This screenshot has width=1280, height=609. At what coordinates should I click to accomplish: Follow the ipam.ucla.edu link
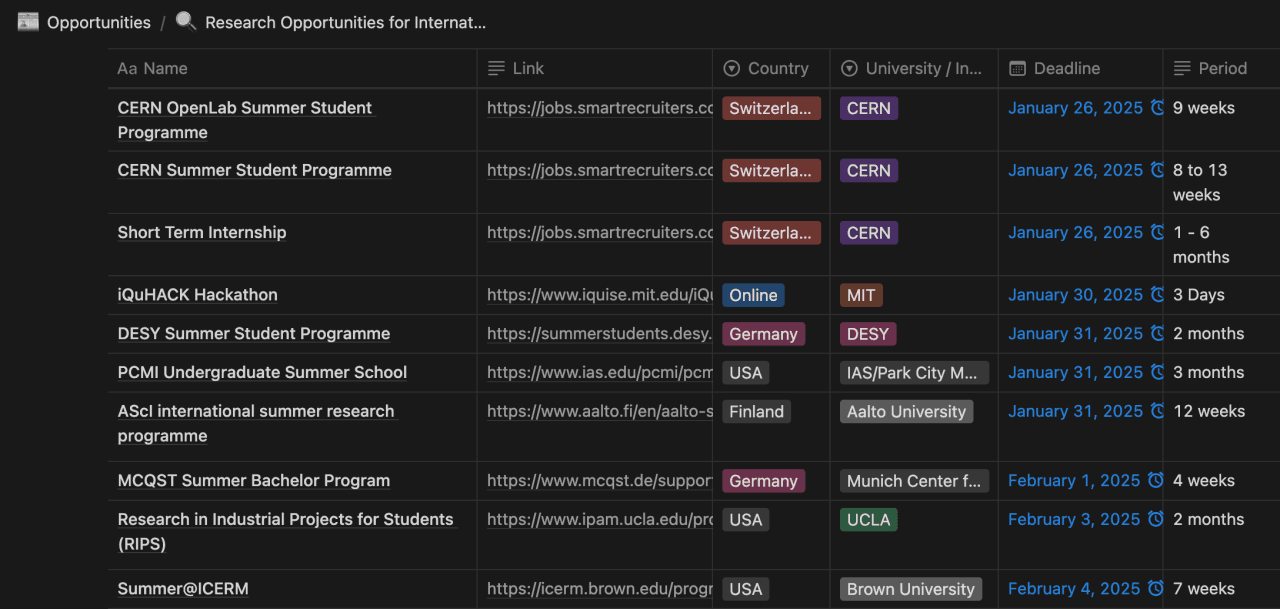[x=600, y=520]
